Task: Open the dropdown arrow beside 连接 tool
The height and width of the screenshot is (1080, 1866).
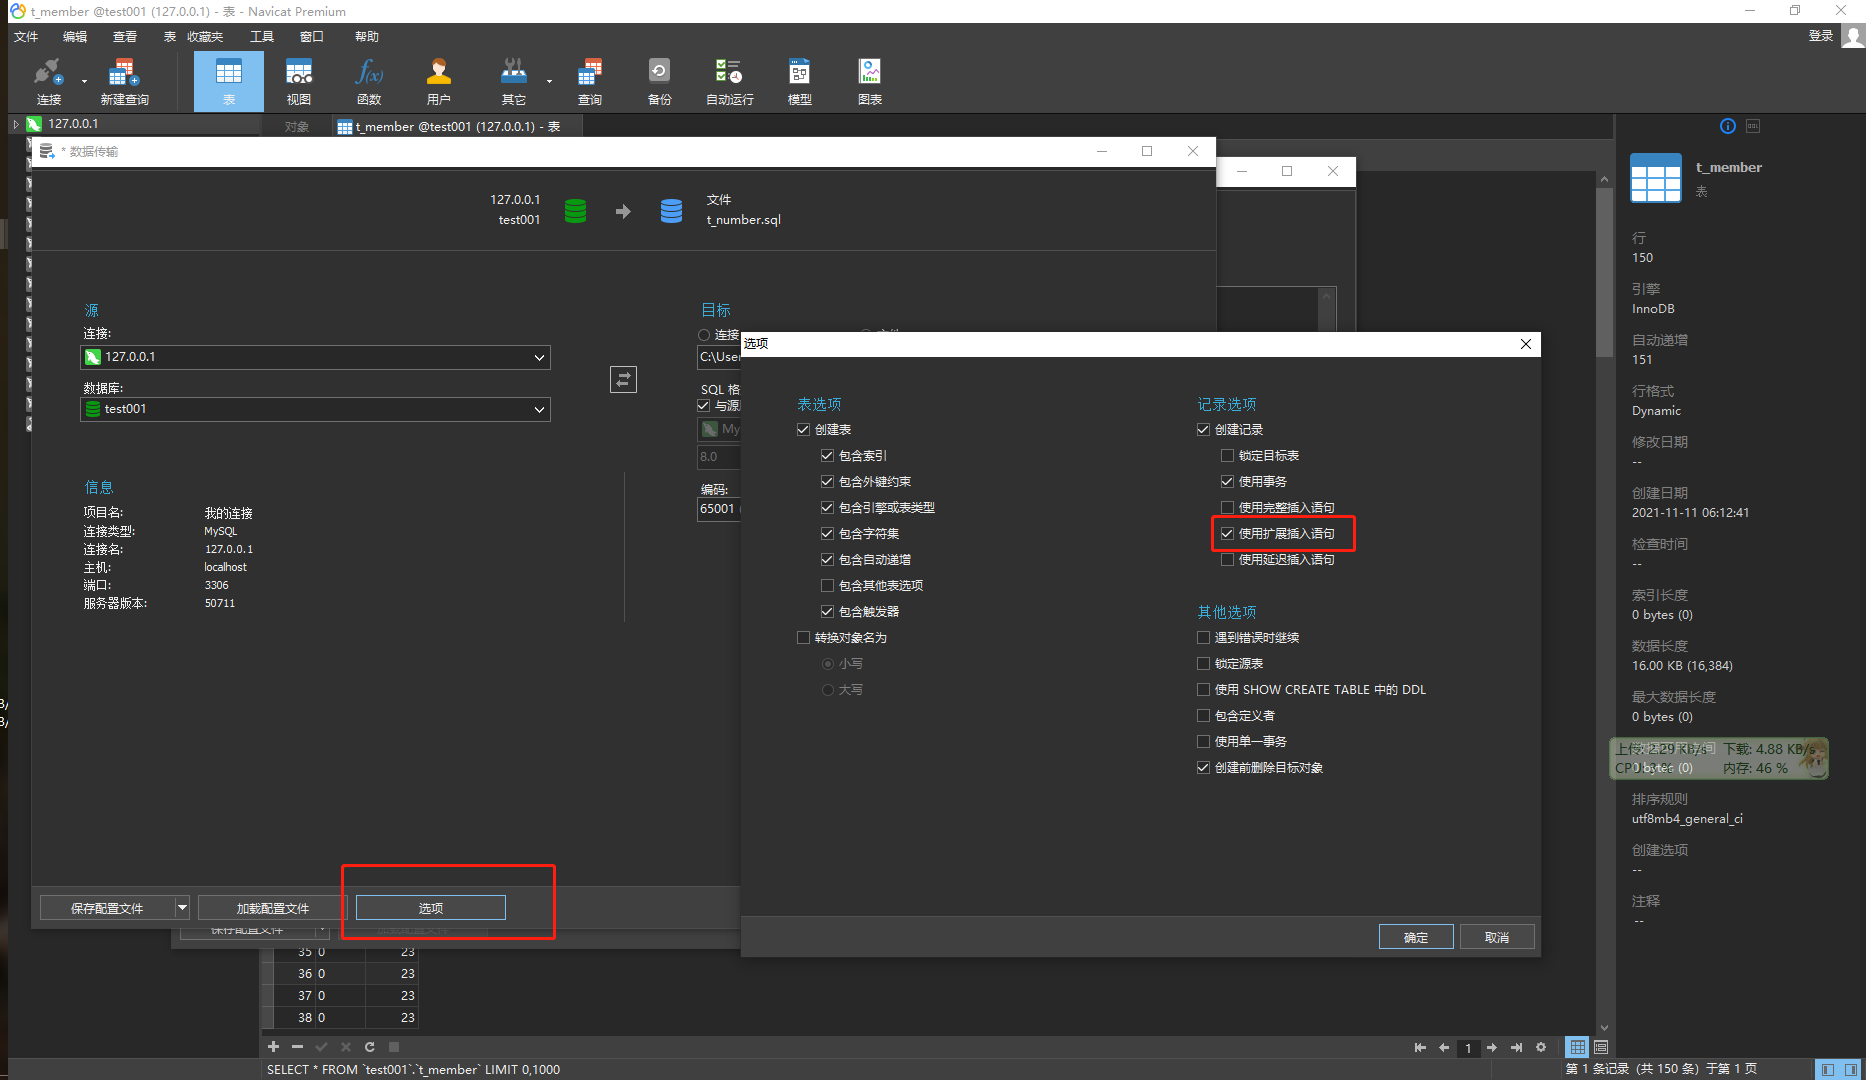Action: pos(84,82)
